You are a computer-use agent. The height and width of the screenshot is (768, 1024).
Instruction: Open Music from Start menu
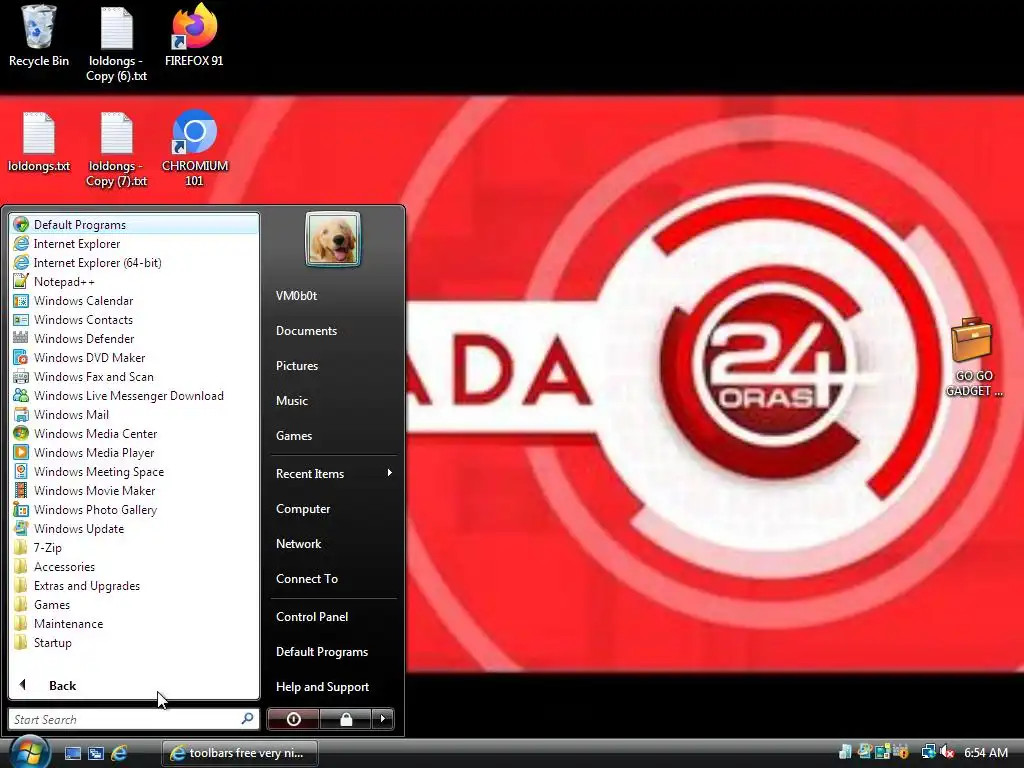291,400
